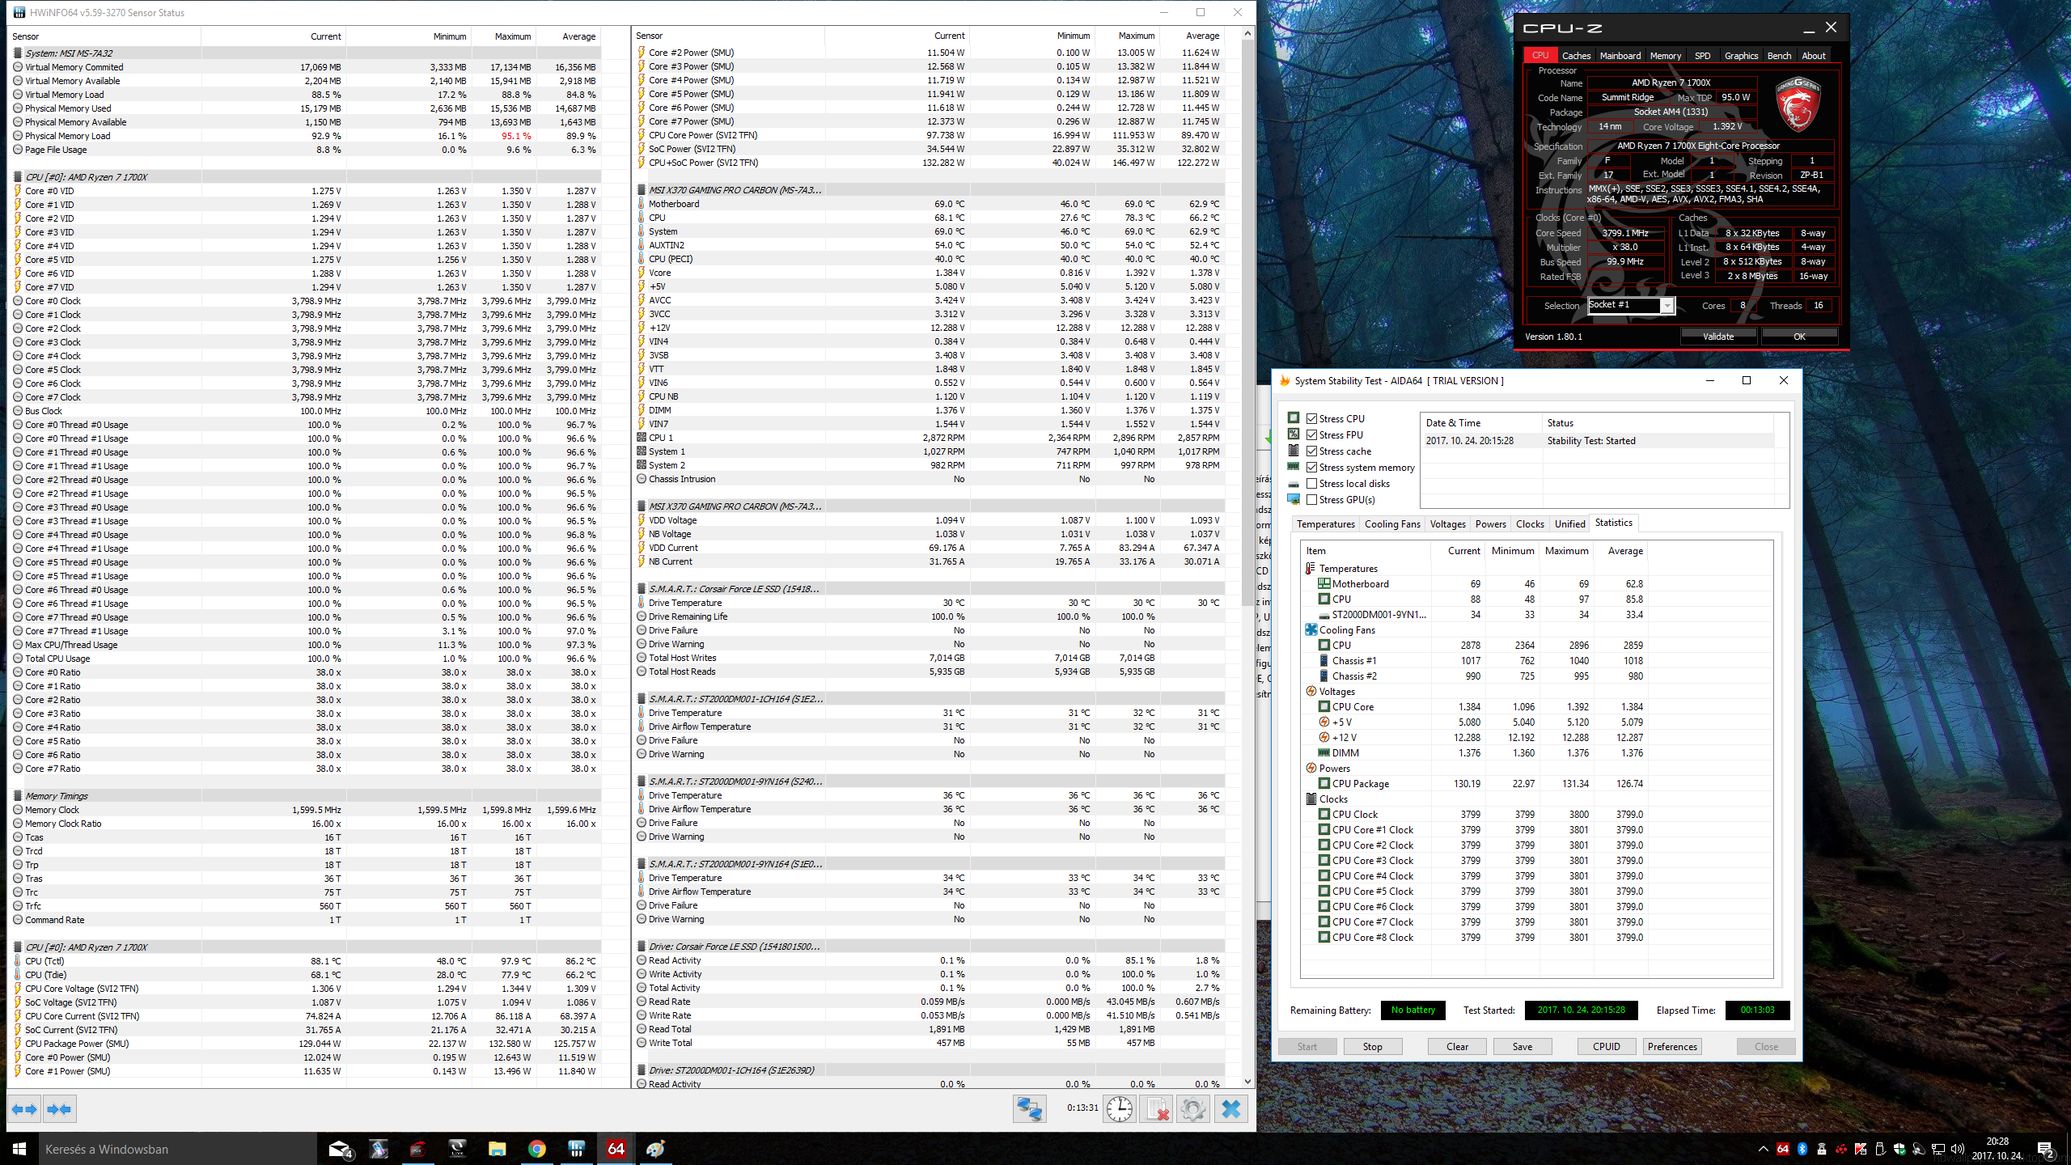Screen dimensions: 2071x1165
Task: Click the Save button in AIDA64
Action: pos(1522,1047)
